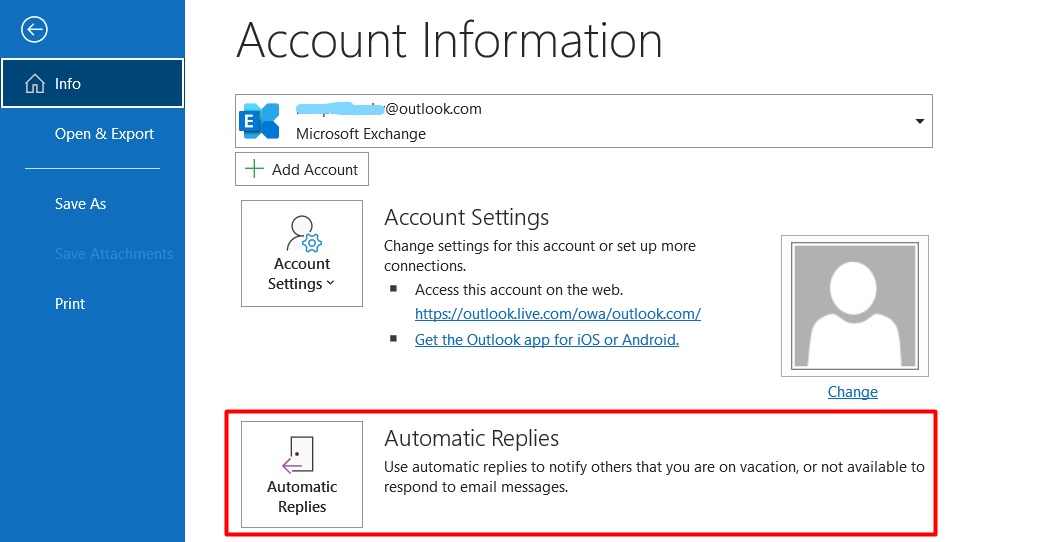Open the Automatic Replies button

302,475
